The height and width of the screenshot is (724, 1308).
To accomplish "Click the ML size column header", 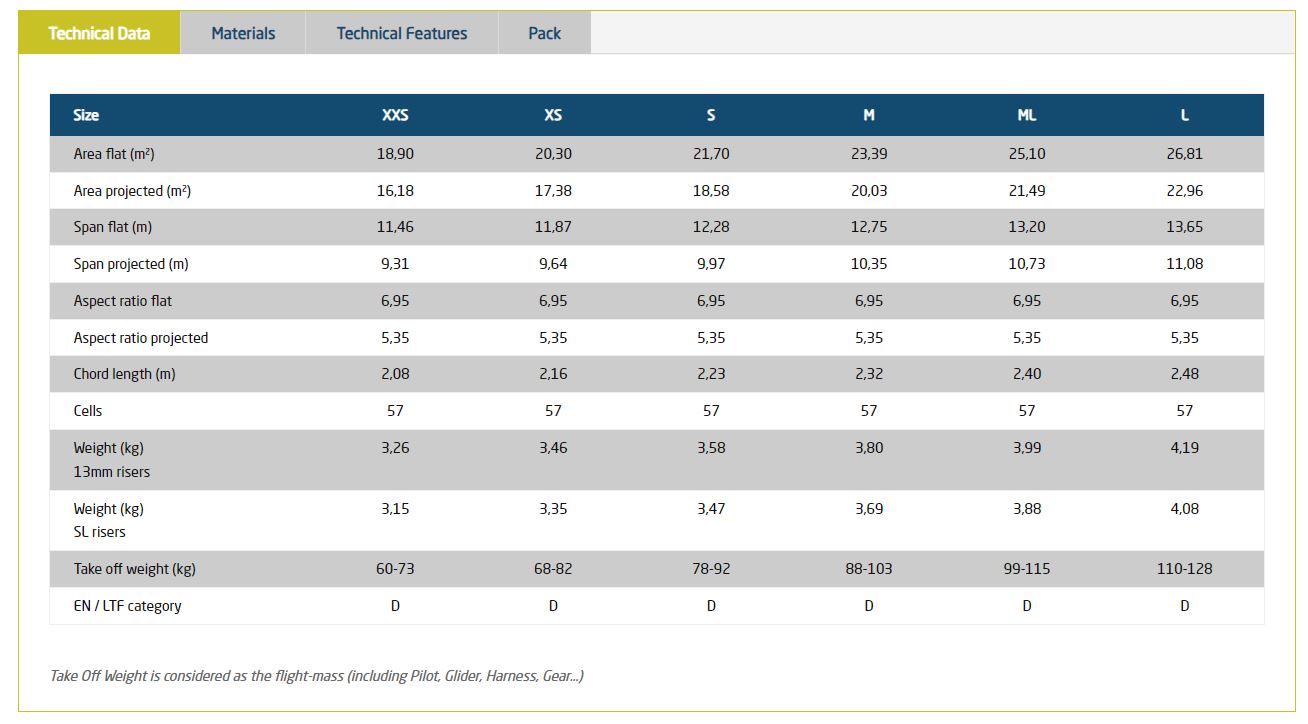I will (x=1027, y=115).
